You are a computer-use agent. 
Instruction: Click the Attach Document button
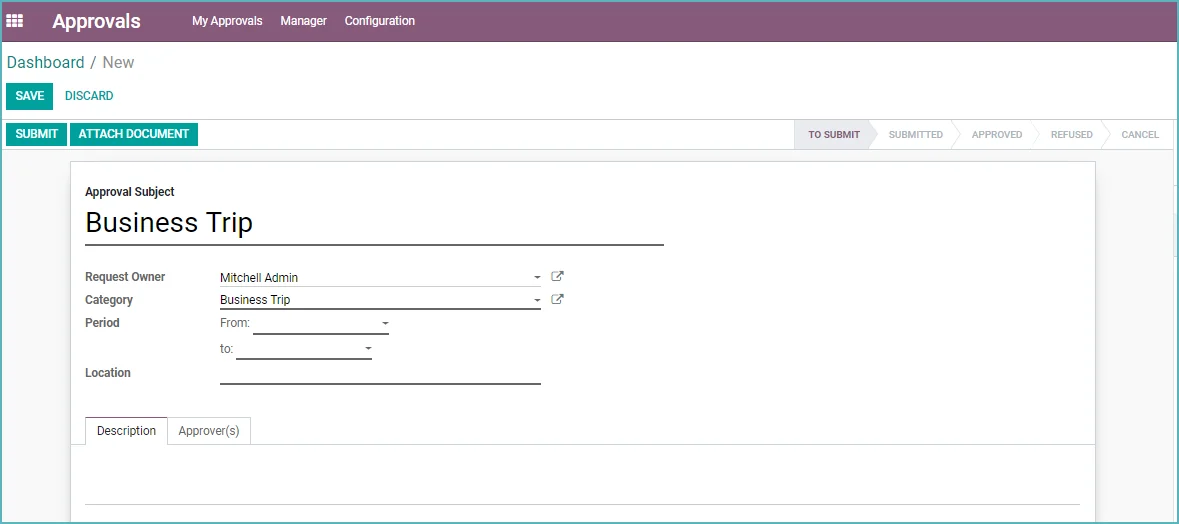(134, 134)
